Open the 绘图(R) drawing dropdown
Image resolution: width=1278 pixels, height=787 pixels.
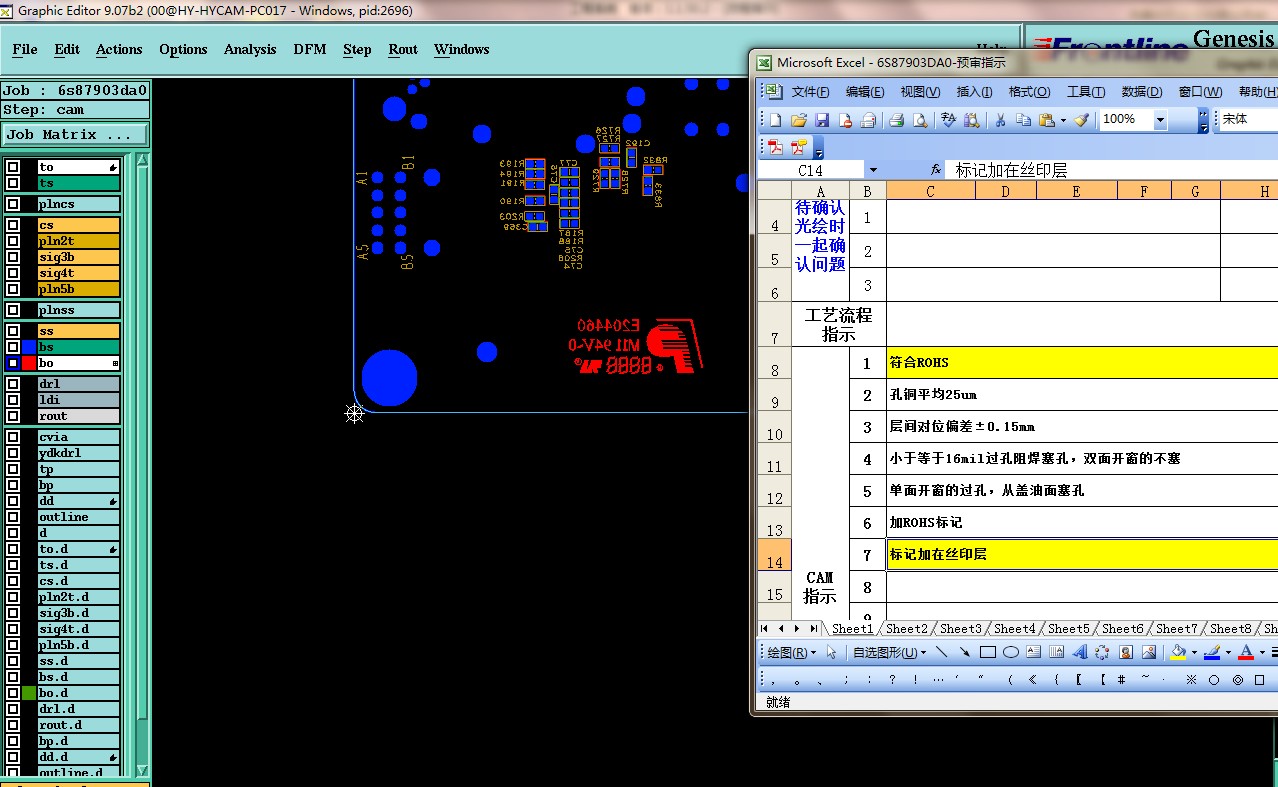(x=790, y=653)
